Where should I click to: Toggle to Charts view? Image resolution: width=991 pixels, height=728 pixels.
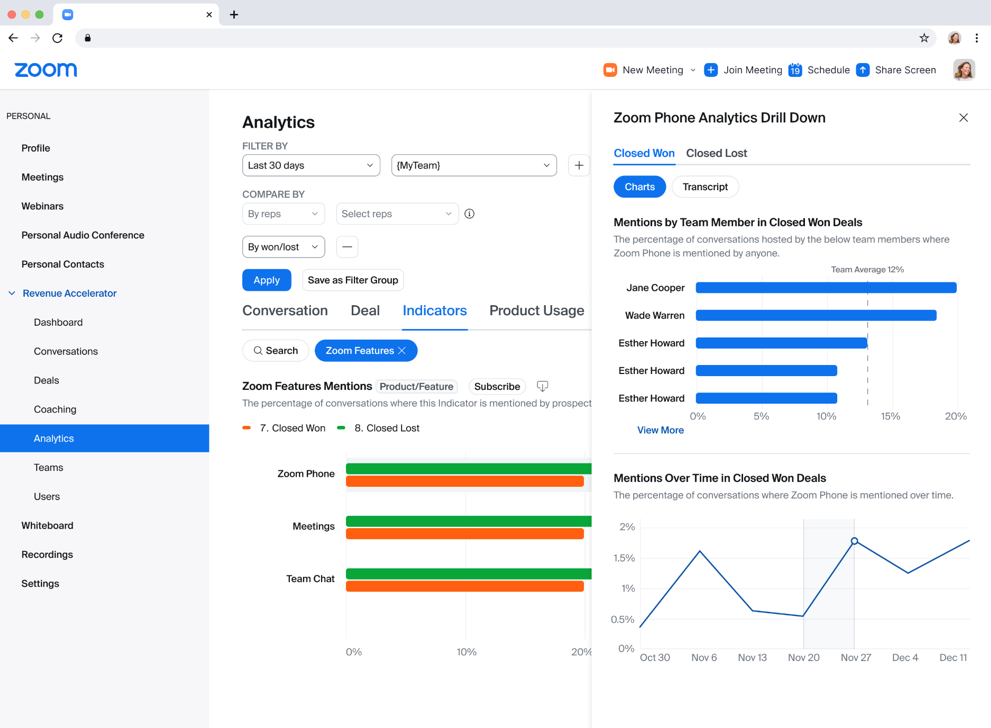click(640, 187)
